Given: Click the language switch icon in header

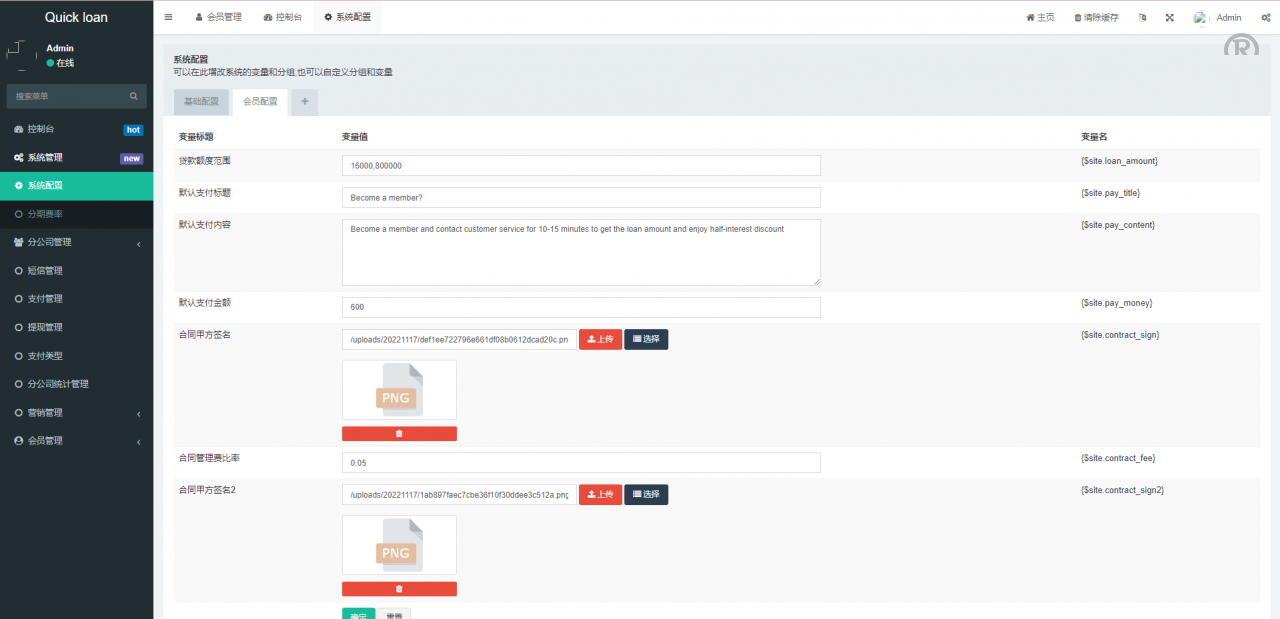Looking at the screenshot, I should (1142, 17).
